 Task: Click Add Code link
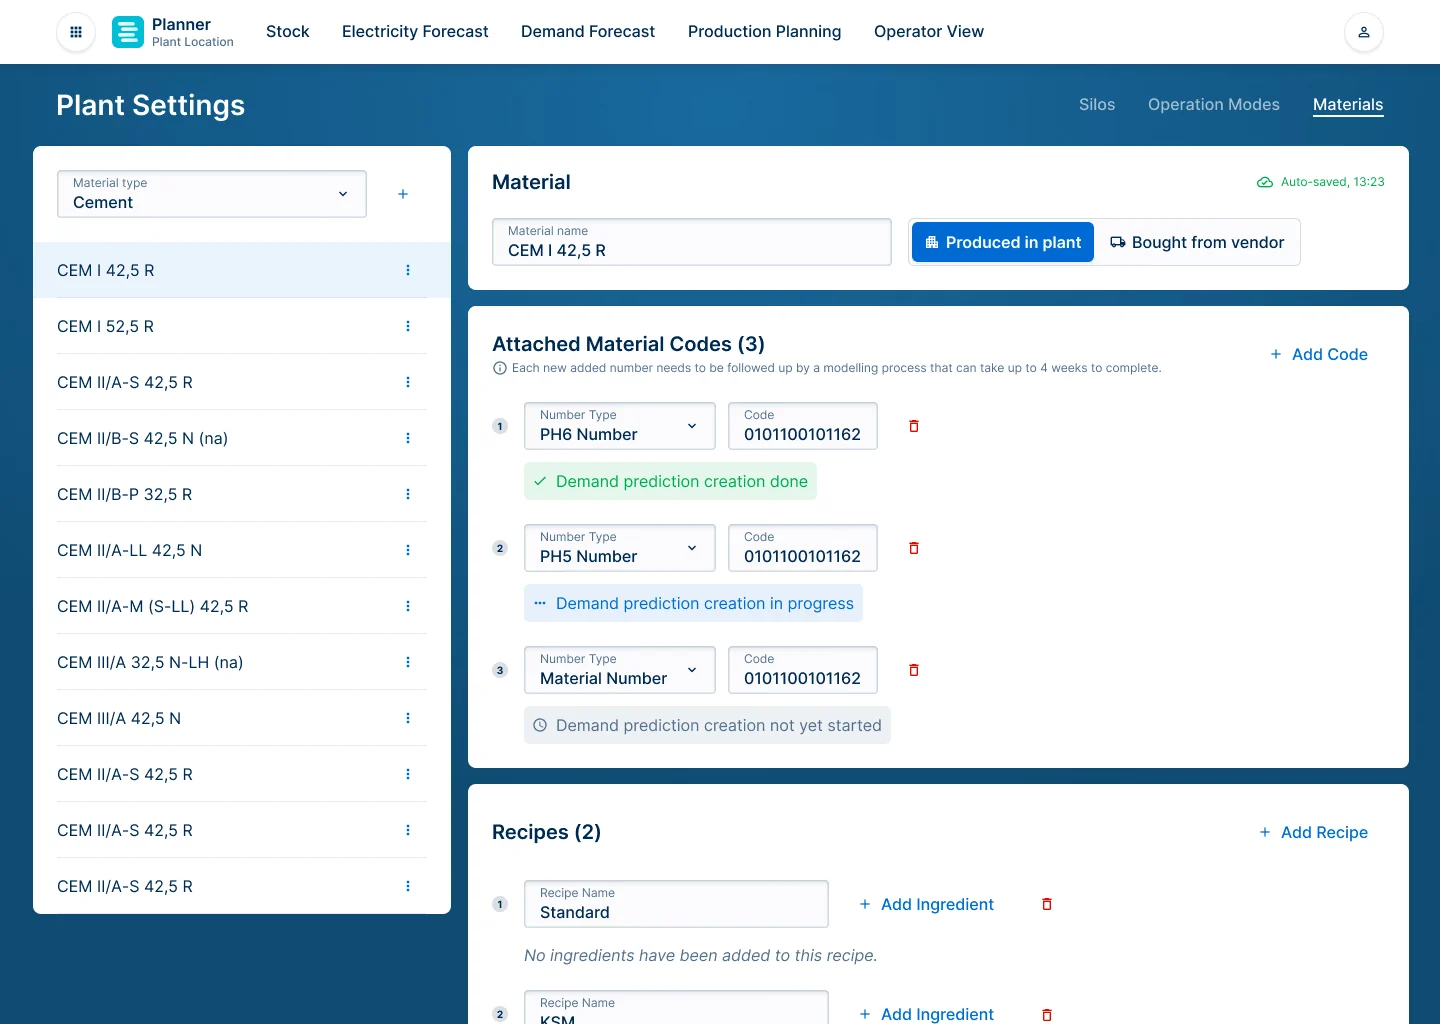pyautogui.click(x=1319, y=354)
